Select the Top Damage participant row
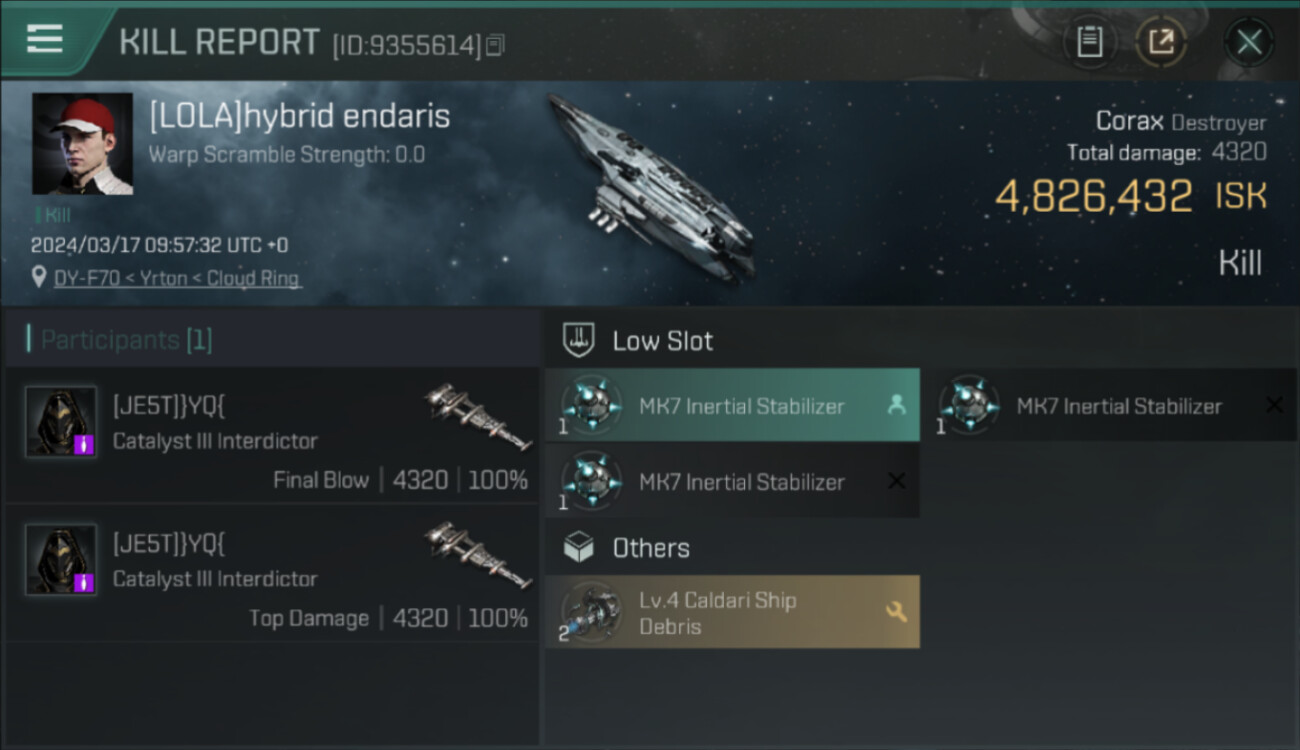The image size is (1300, 750). [270, 579]
